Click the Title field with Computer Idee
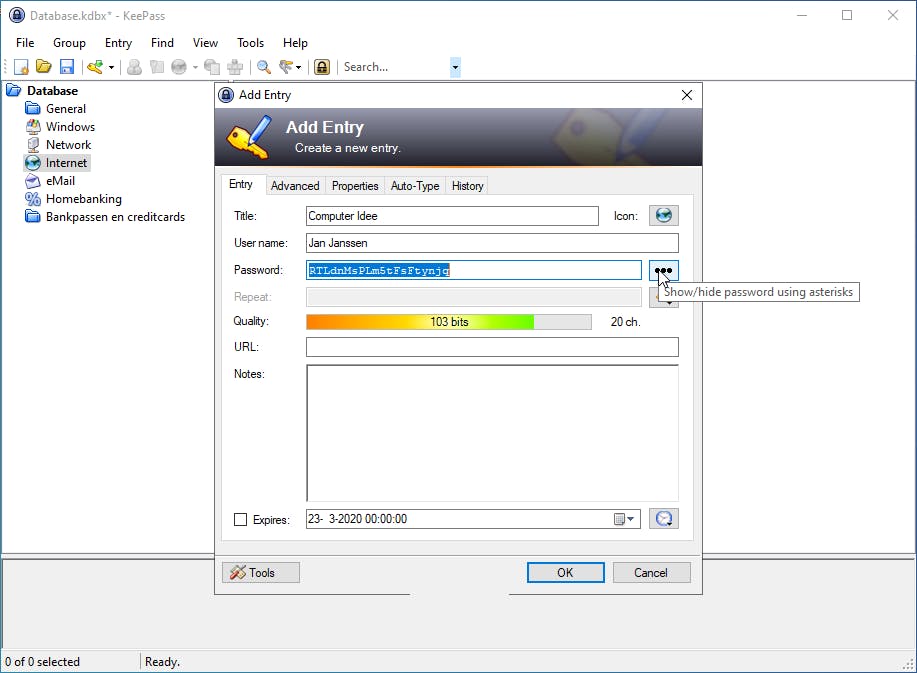917x673 pixels. pos(452,216)
